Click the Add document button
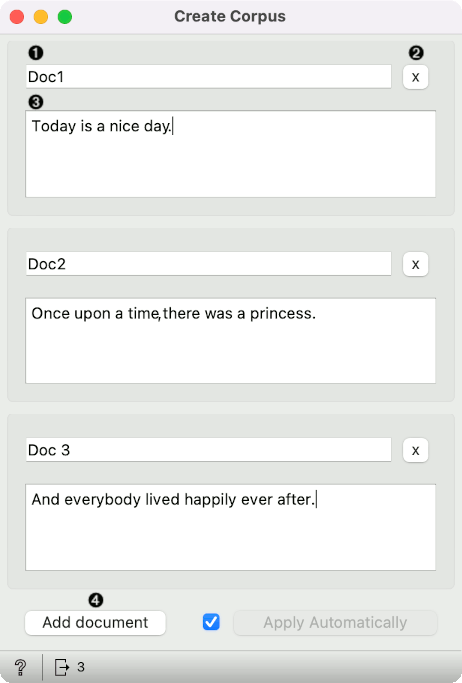The height and width of the screenshot is (683, 462). click(x=95, y=622)
